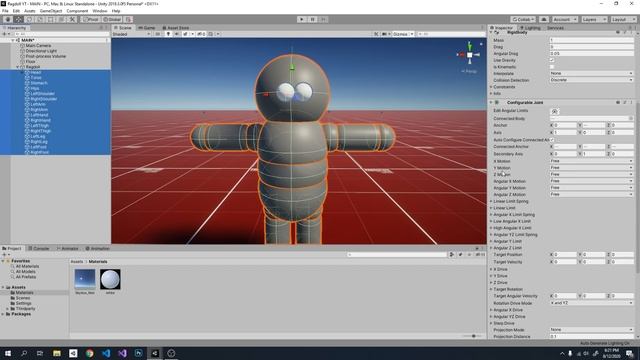Open Visual Studio from the taskbar
The height and width of the screenshot is (360, 640).
point(122,353)
